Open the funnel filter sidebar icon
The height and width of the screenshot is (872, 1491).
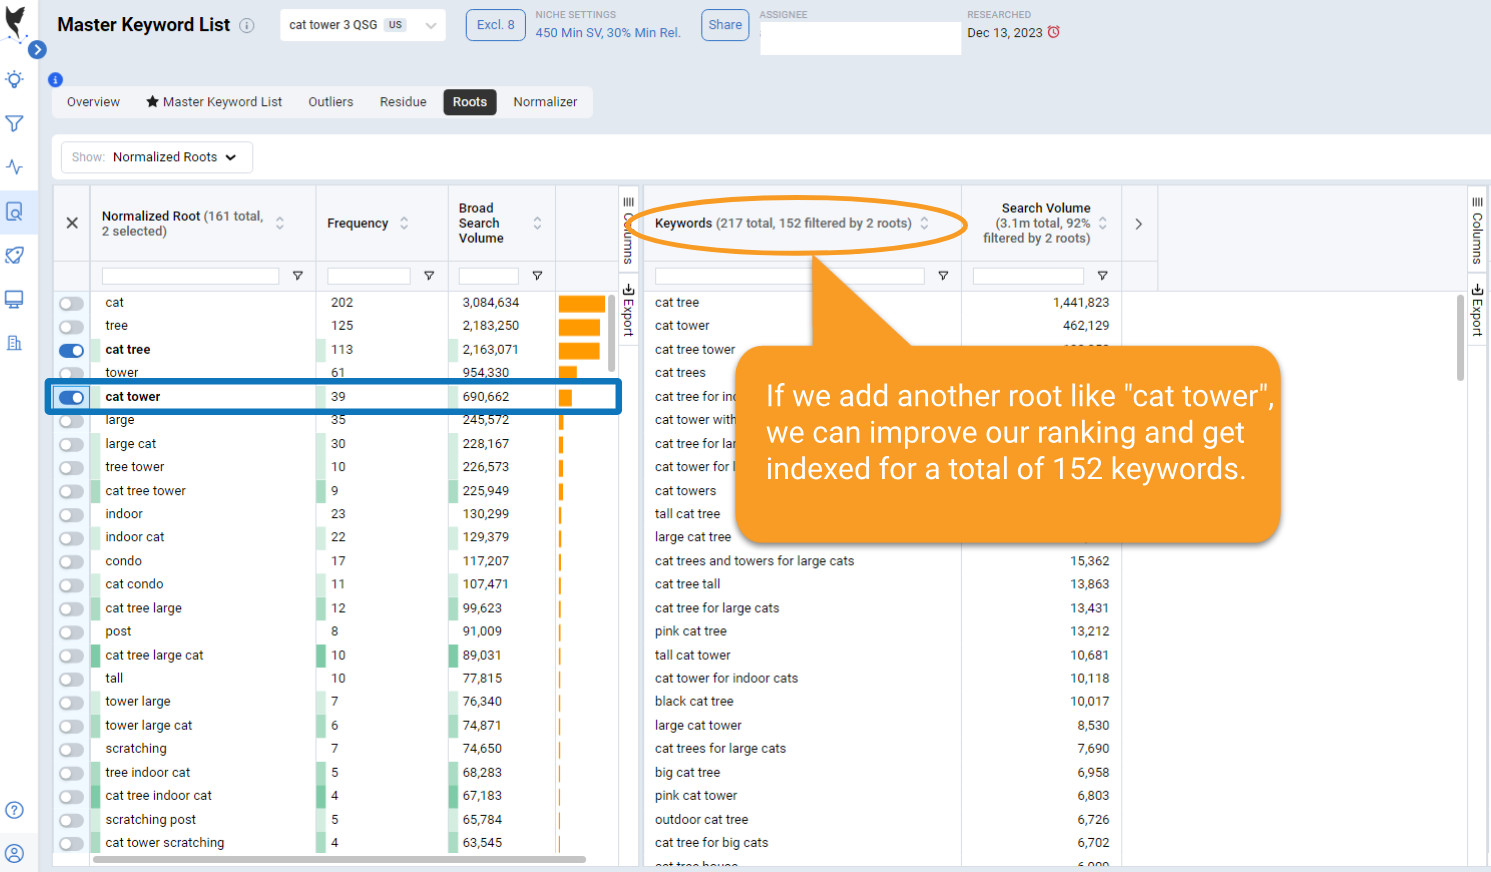14,124
